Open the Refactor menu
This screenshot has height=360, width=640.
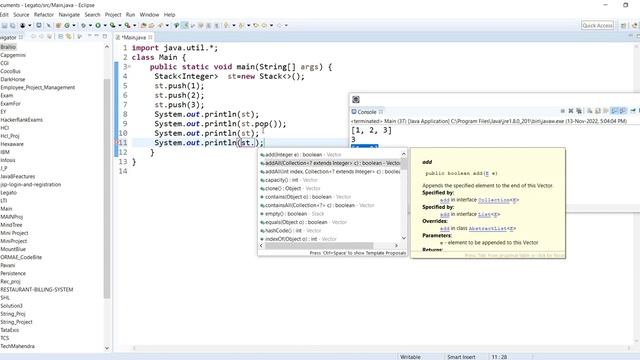tap(44, 15)
